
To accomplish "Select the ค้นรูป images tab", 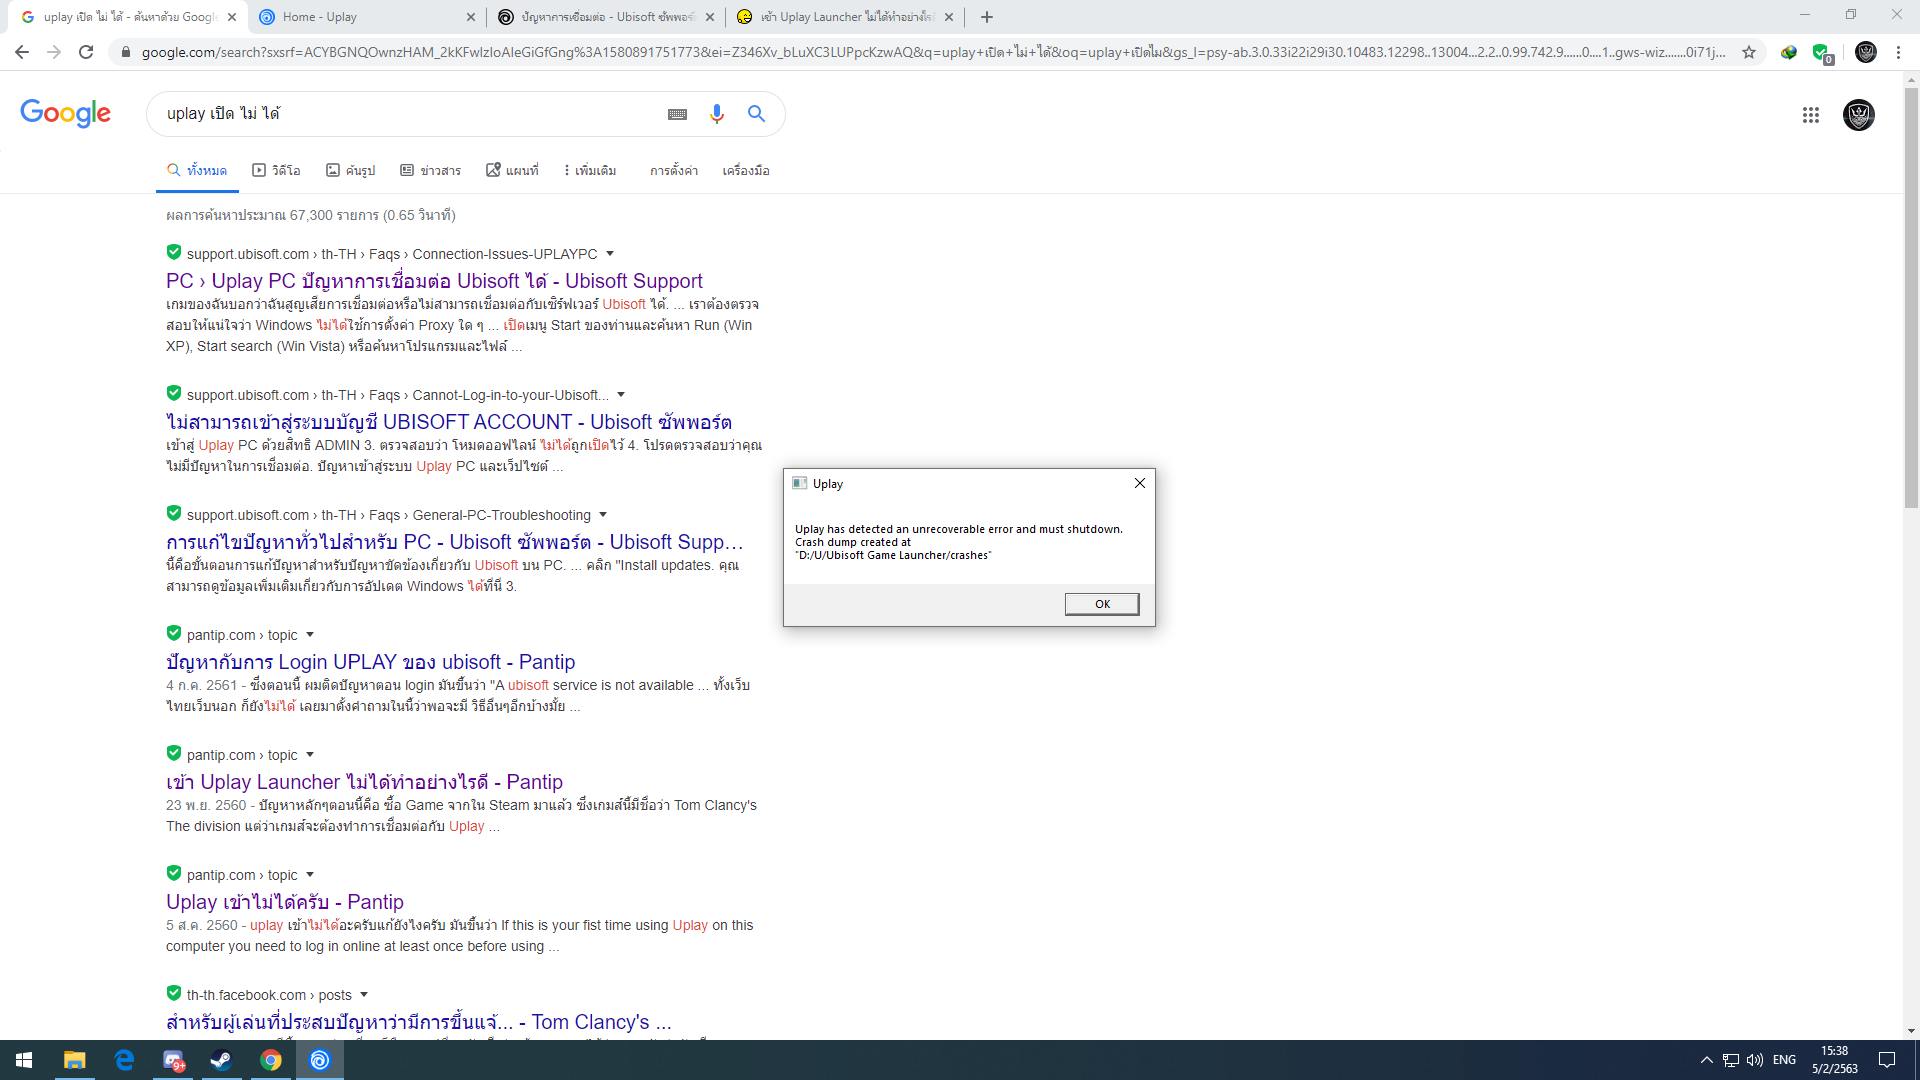I will point(350,171).
